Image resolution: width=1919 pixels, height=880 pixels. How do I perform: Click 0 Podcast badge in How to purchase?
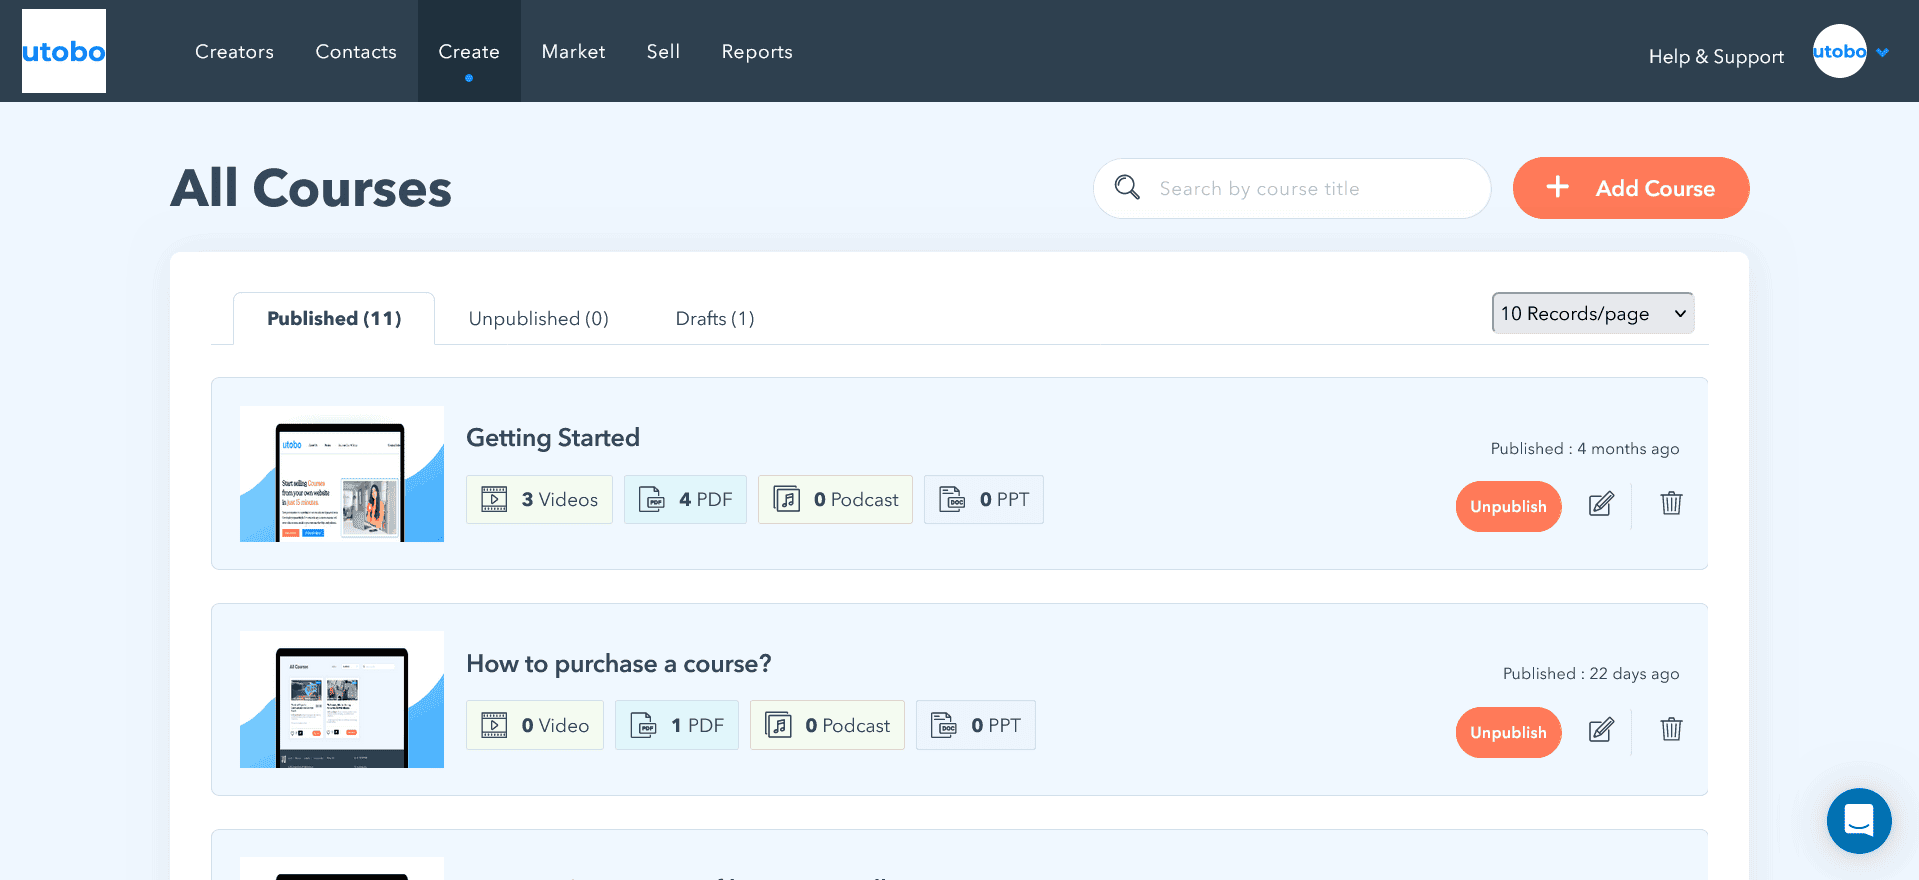(x=827, y=725)
